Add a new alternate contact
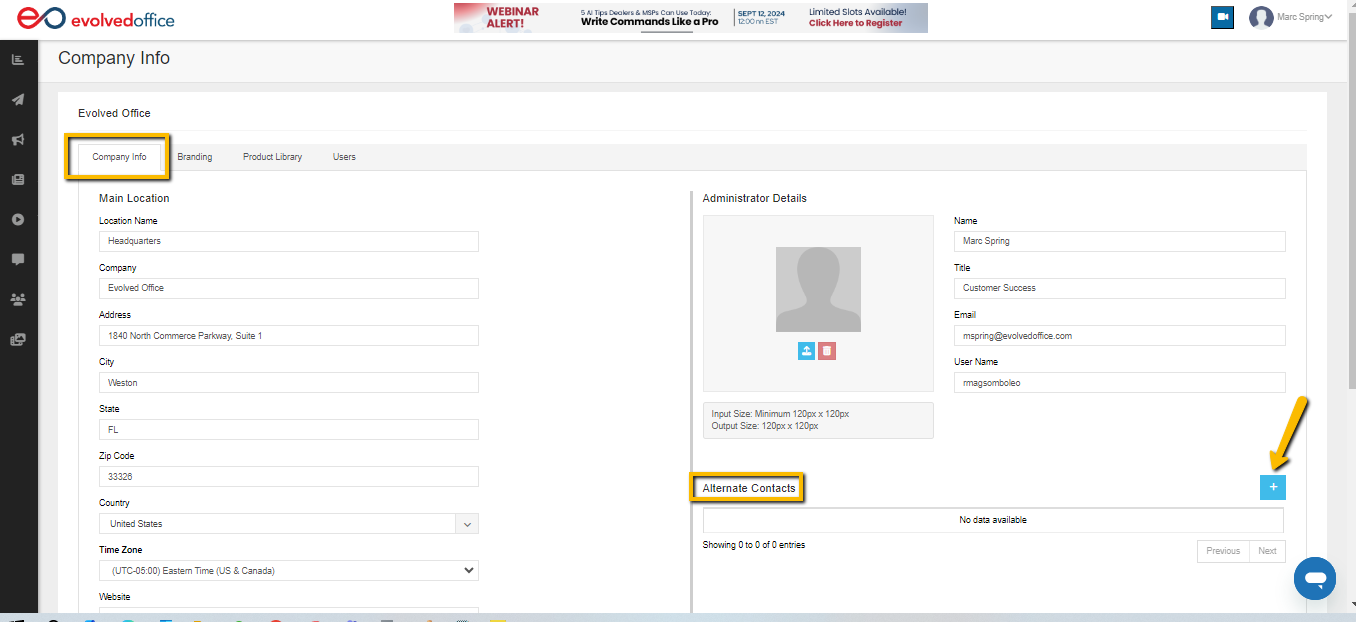 click(x=1273, y=487)
